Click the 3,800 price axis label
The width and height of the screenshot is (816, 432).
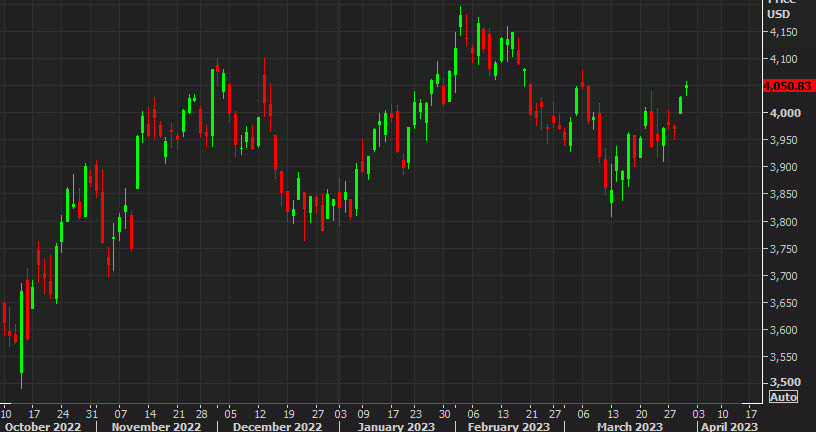coord(783,222)
